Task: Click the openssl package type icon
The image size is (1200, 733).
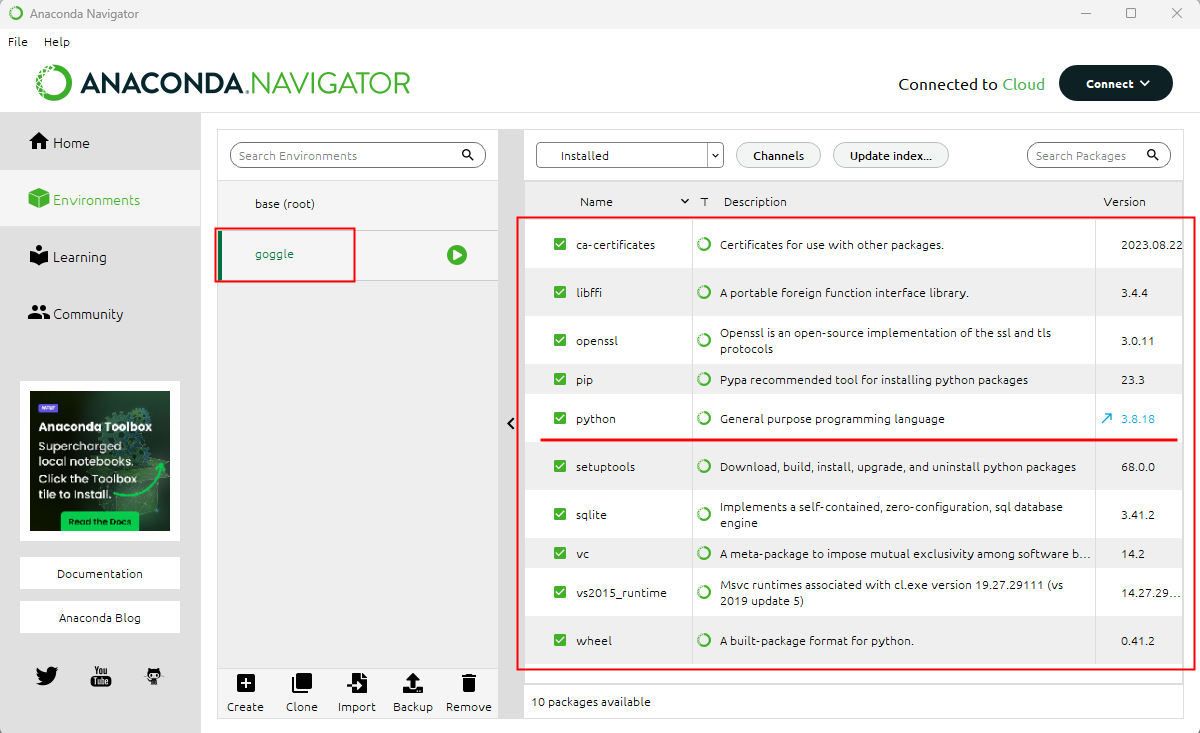Action: [x=704, y=340]
